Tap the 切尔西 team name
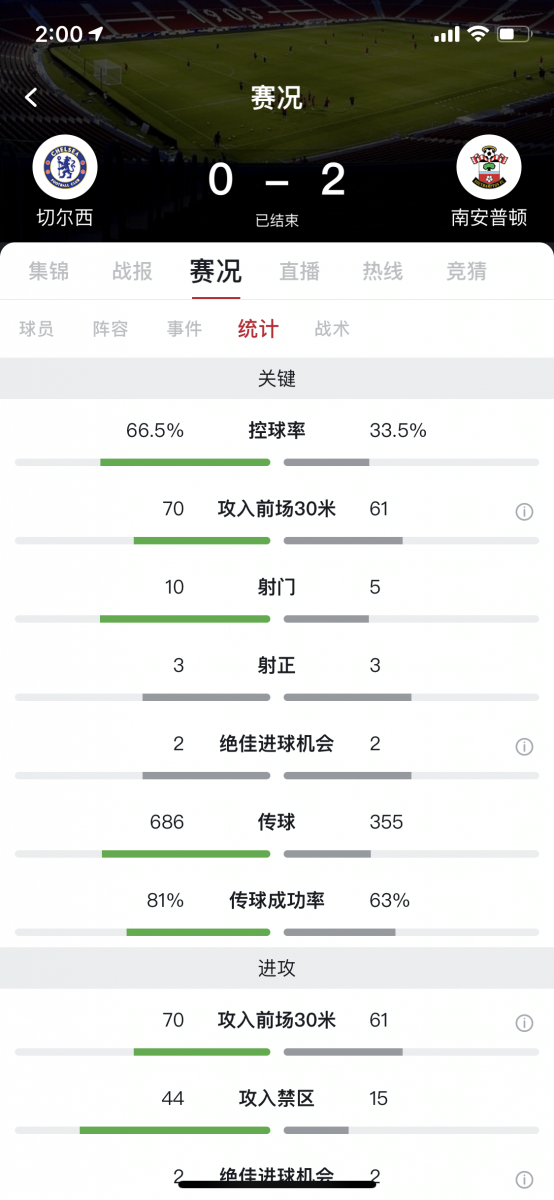The height and width of the screenshot is (1200, 554). [65, 217]
